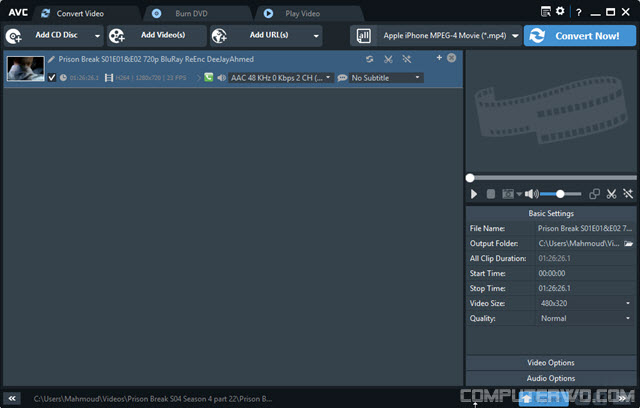This screenshot has width=640, height=408.
Task: Open the Apple iPhone MPEG-4 Movie profile dropdown
Action: (x=516, y=36)
